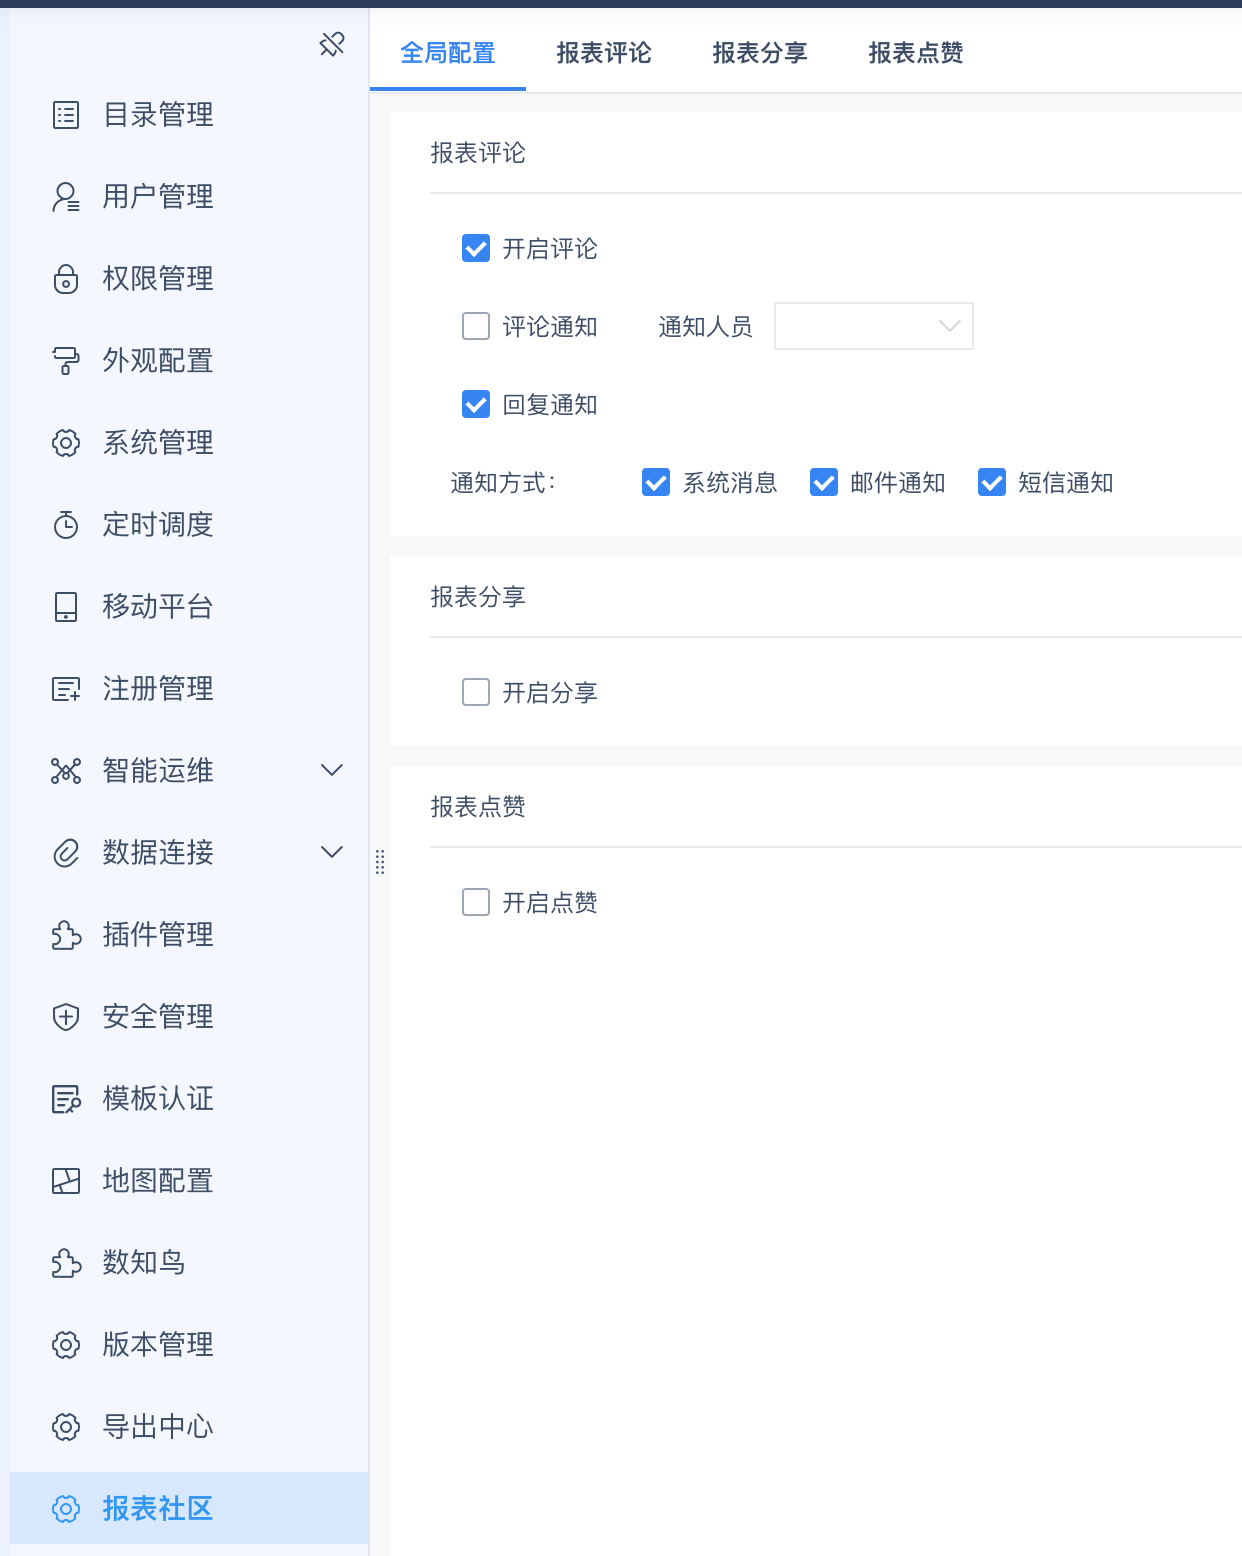Uncheck 短信通知 notification method
Viewport: 1242px width, 1556px height.
coord(992,483)
